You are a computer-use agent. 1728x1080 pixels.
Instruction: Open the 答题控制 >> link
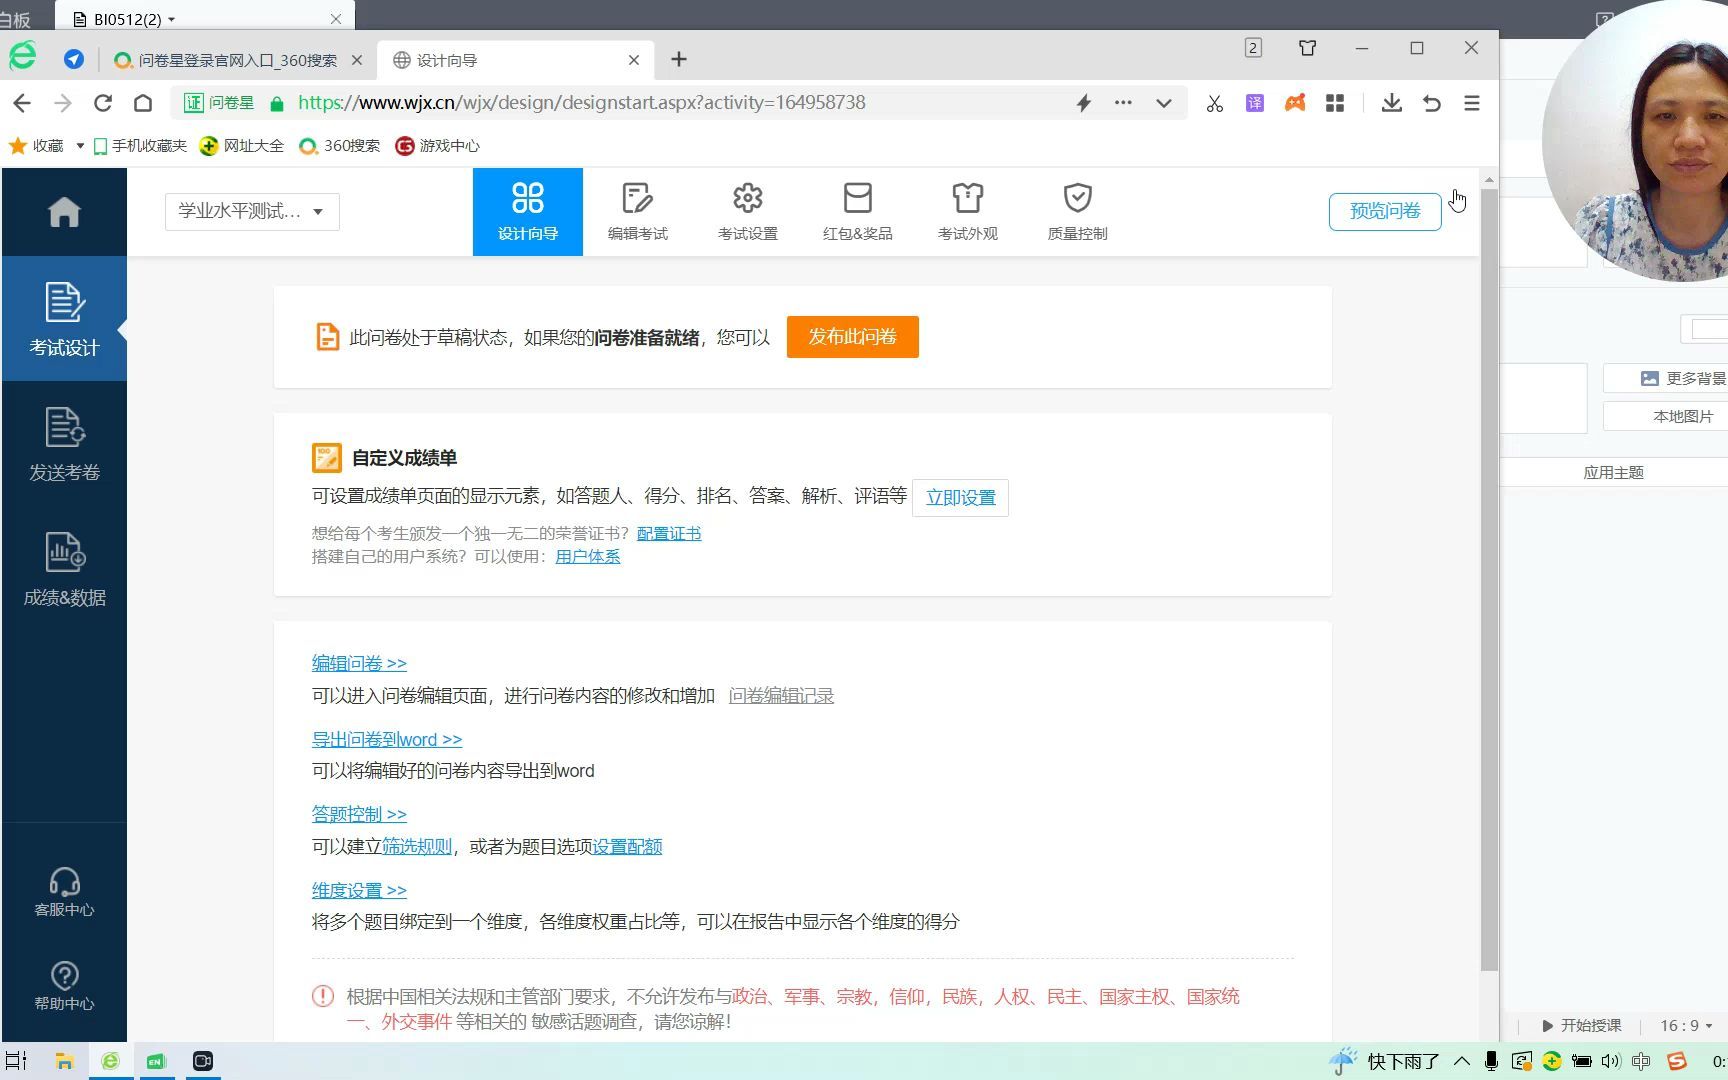359,814
